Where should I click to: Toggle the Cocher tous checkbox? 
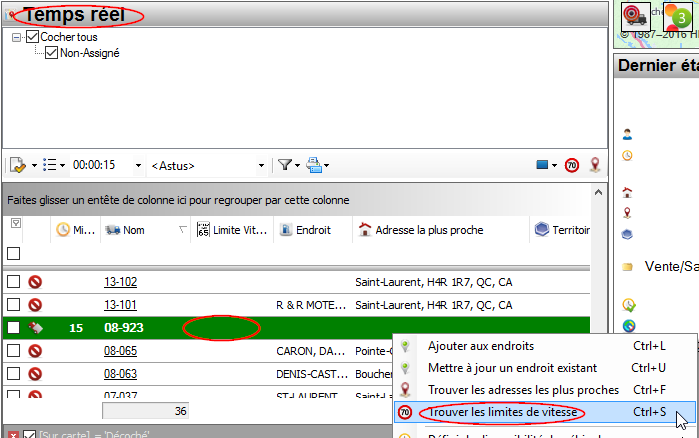coord(32,37)
